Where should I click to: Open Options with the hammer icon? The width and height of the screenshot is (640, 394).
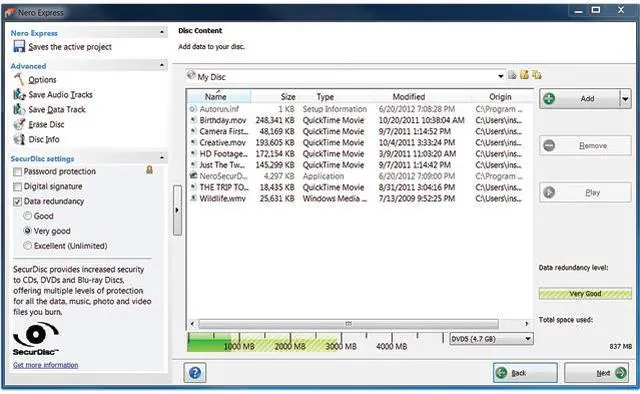tap(19, 79)
